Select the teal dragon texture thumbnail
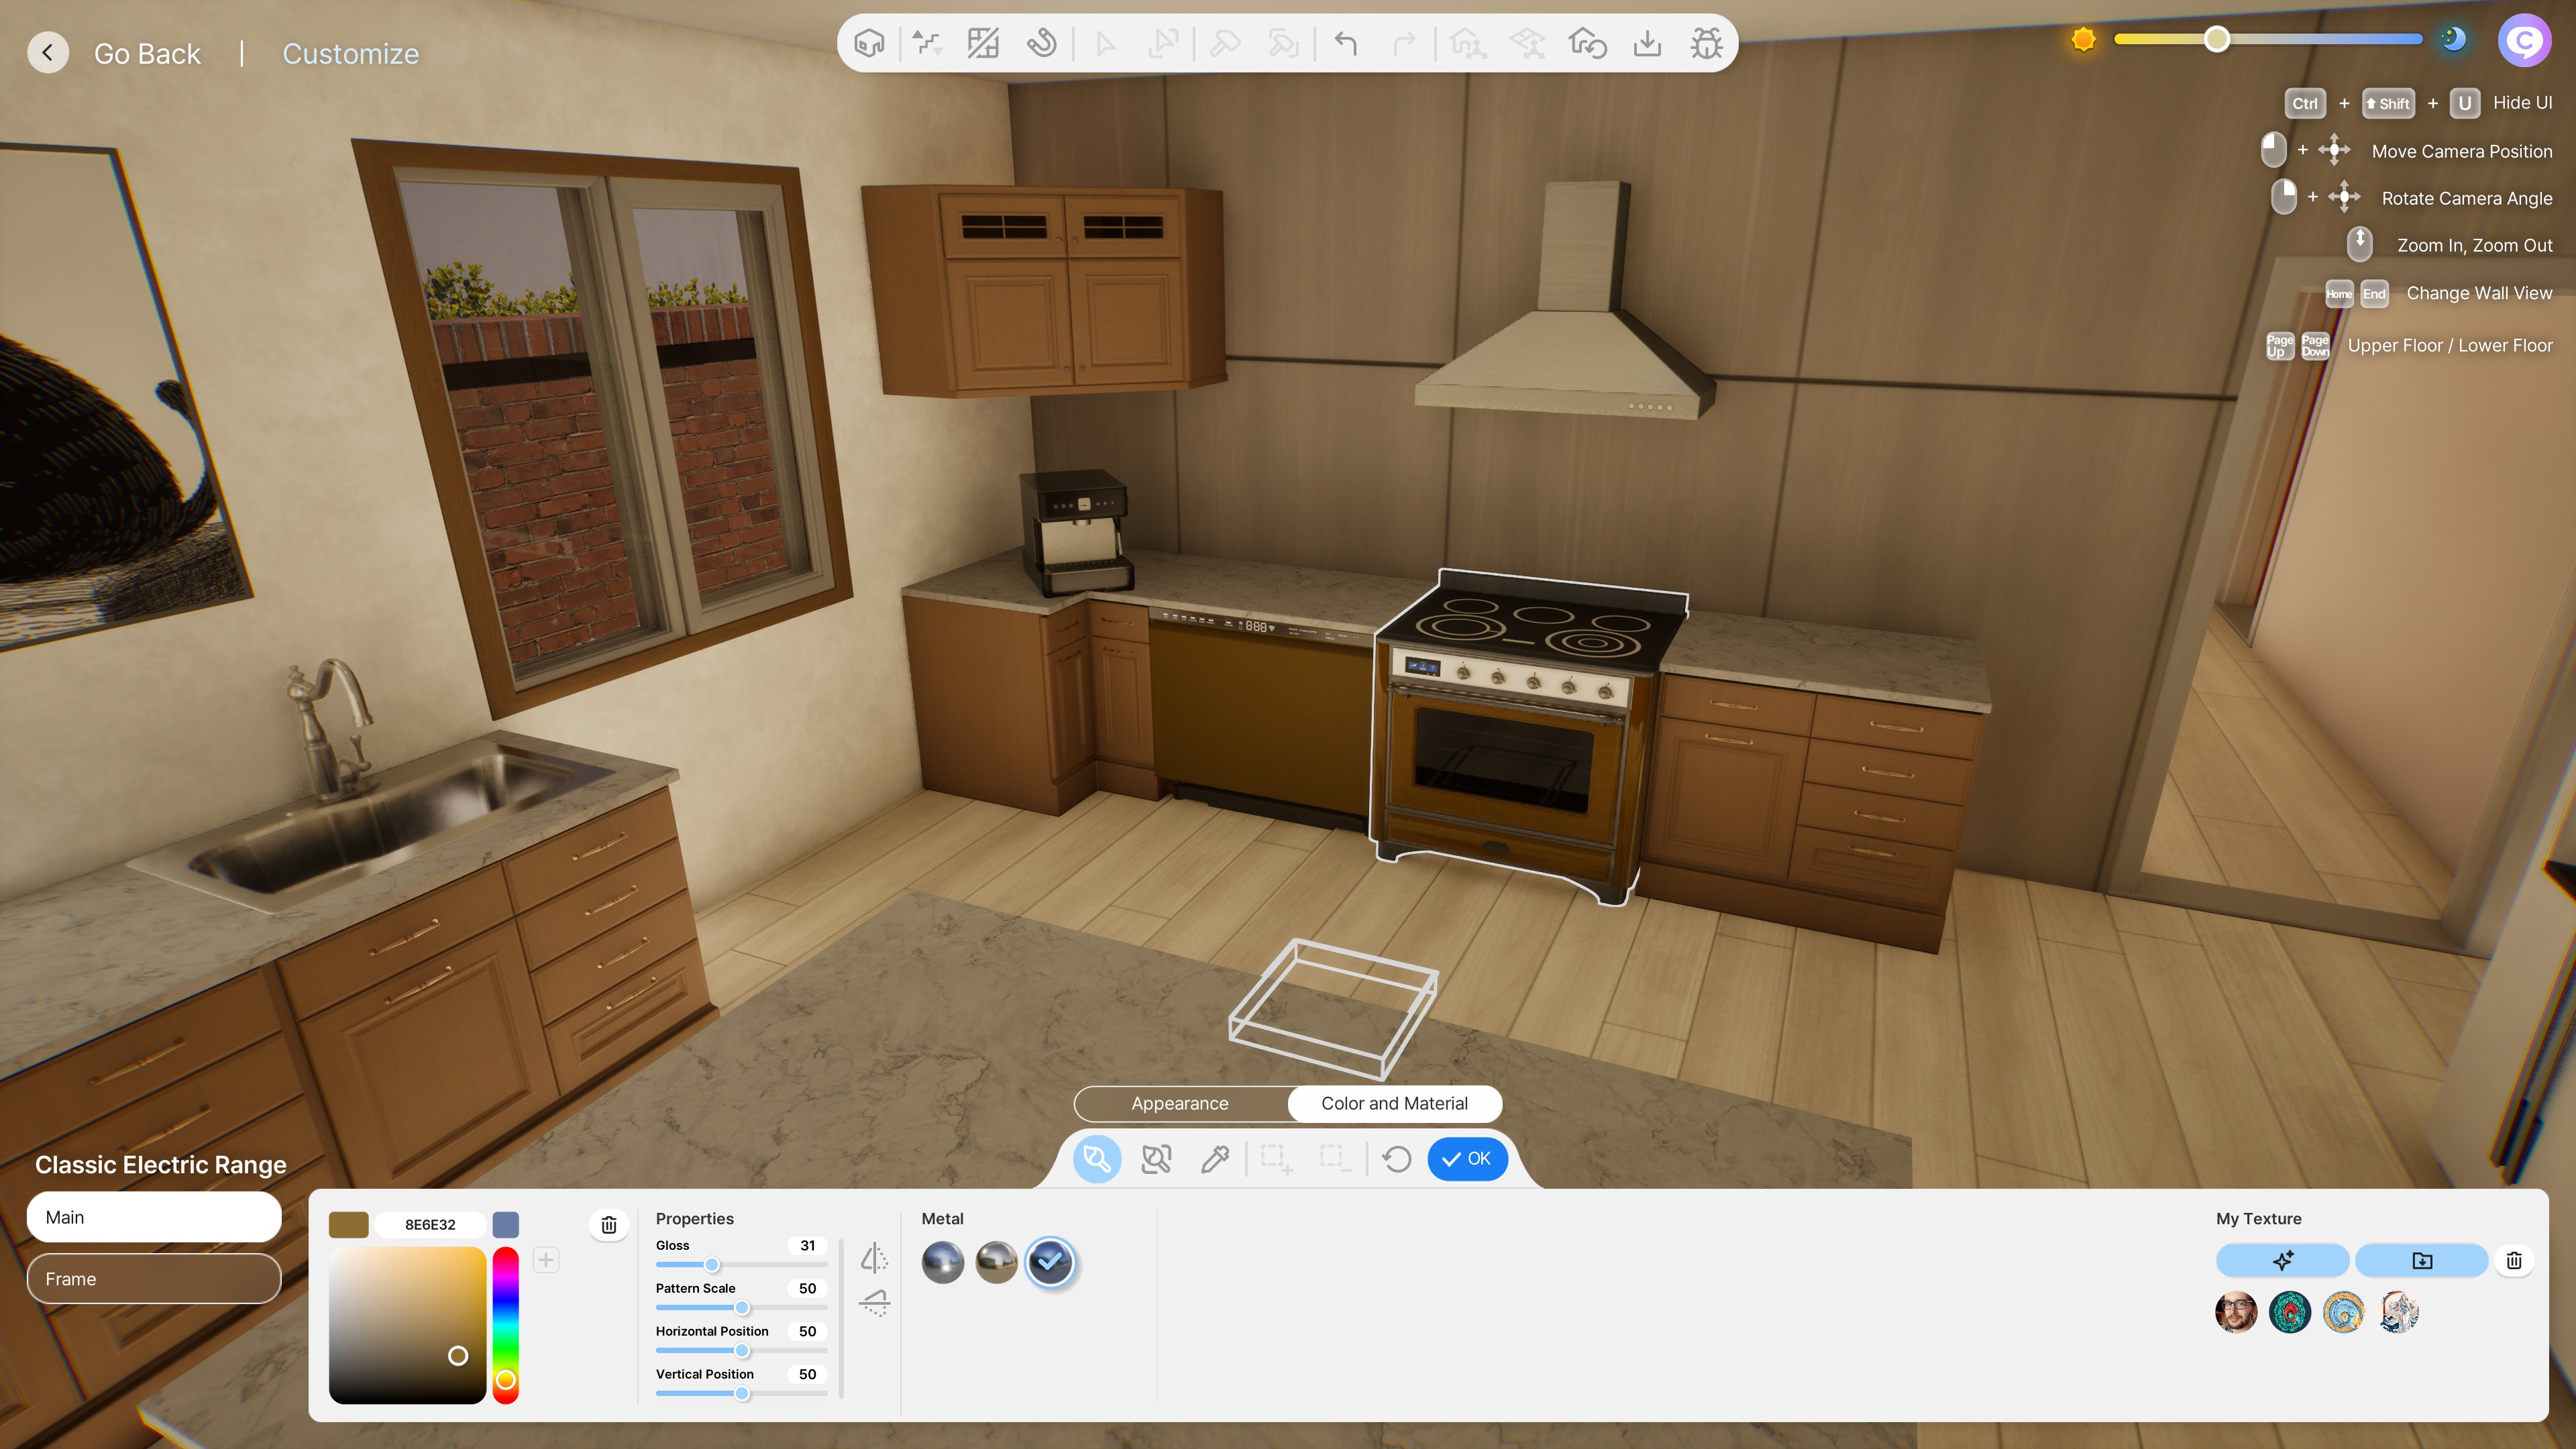 pos(2290,1312)
